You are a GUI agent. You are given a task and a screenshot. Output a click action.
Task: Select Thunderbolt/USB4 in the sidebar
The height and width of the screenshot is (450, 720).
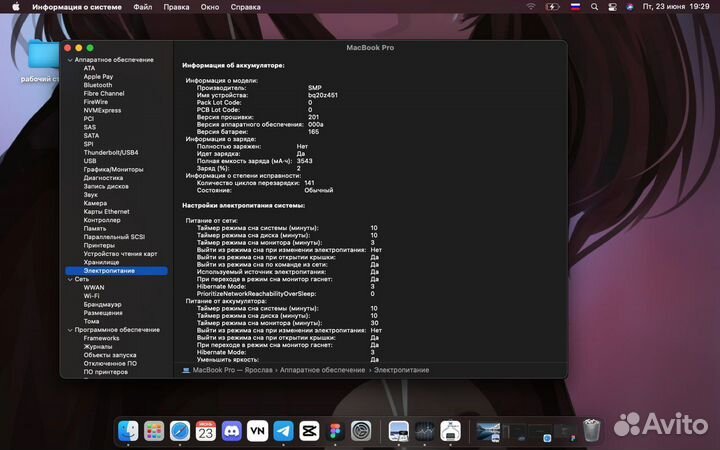point(111,152)
